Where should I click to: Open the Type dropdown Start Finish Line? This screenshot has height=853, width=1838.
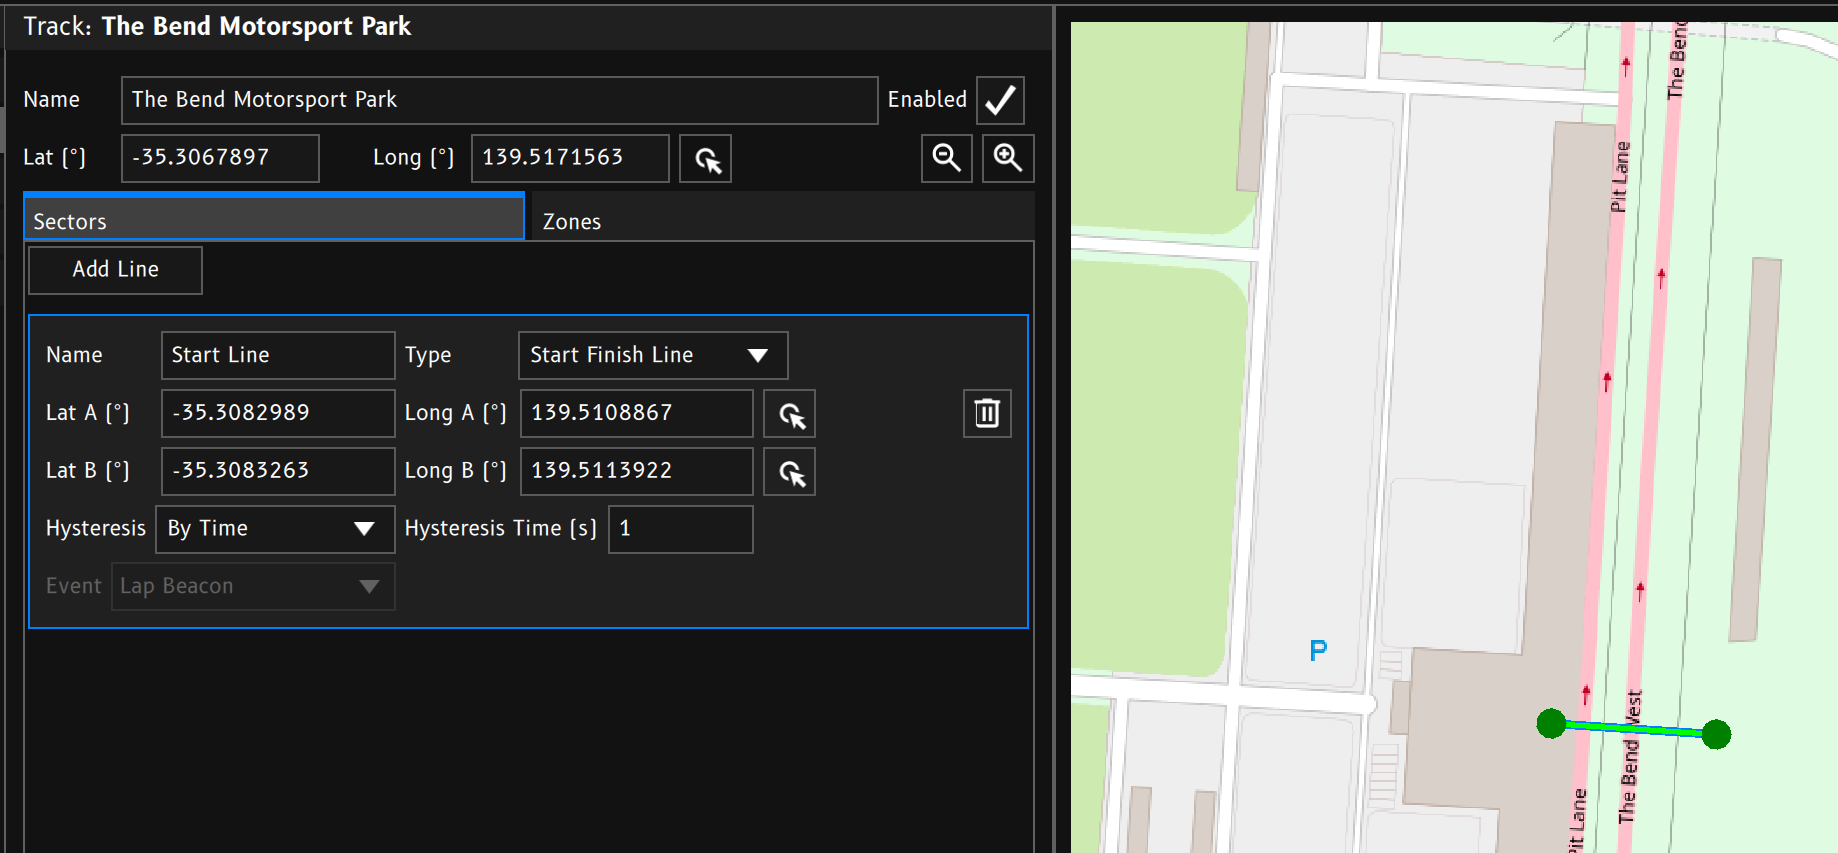pyautogui.click(x=653, y=355)
